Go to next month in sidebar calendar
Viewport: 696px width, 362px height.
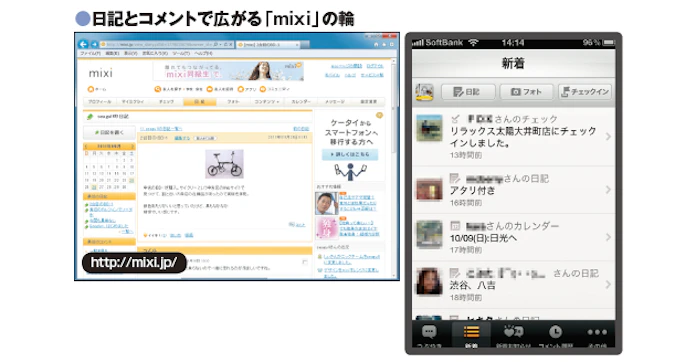tap(132, 146)
